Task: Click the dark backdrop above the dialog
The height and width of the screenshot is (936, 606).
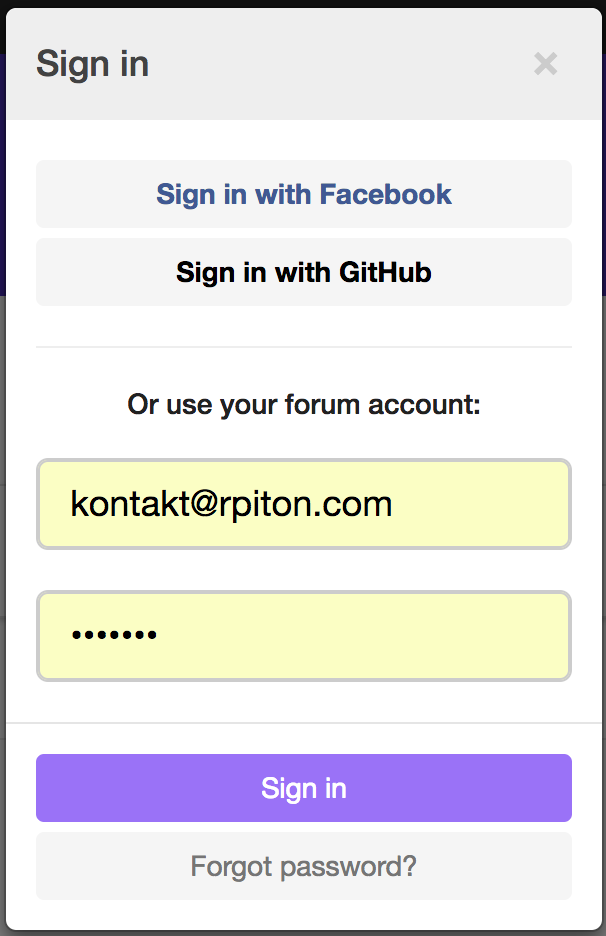Action: click(300, 4)
